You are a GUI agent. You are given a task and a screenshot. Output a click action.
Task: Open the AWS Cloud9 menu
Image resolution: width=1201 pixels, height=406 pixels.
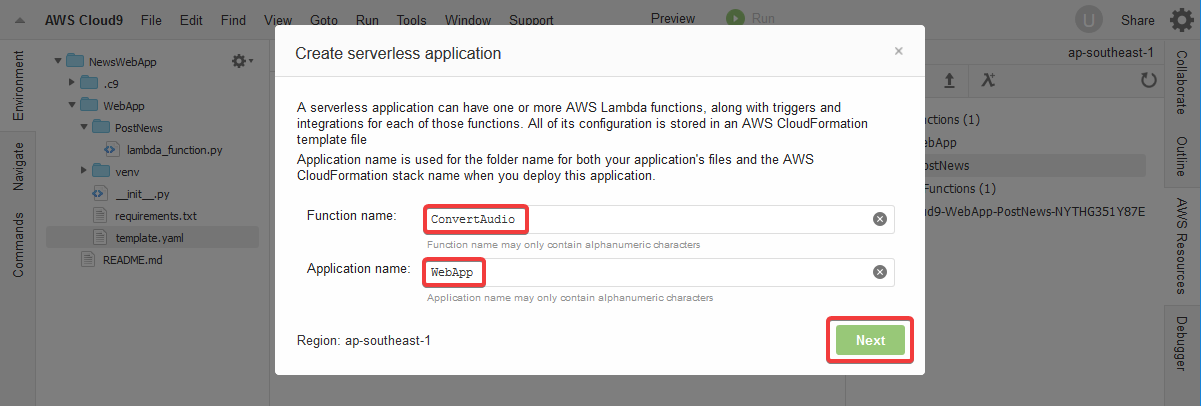point(84,20)
